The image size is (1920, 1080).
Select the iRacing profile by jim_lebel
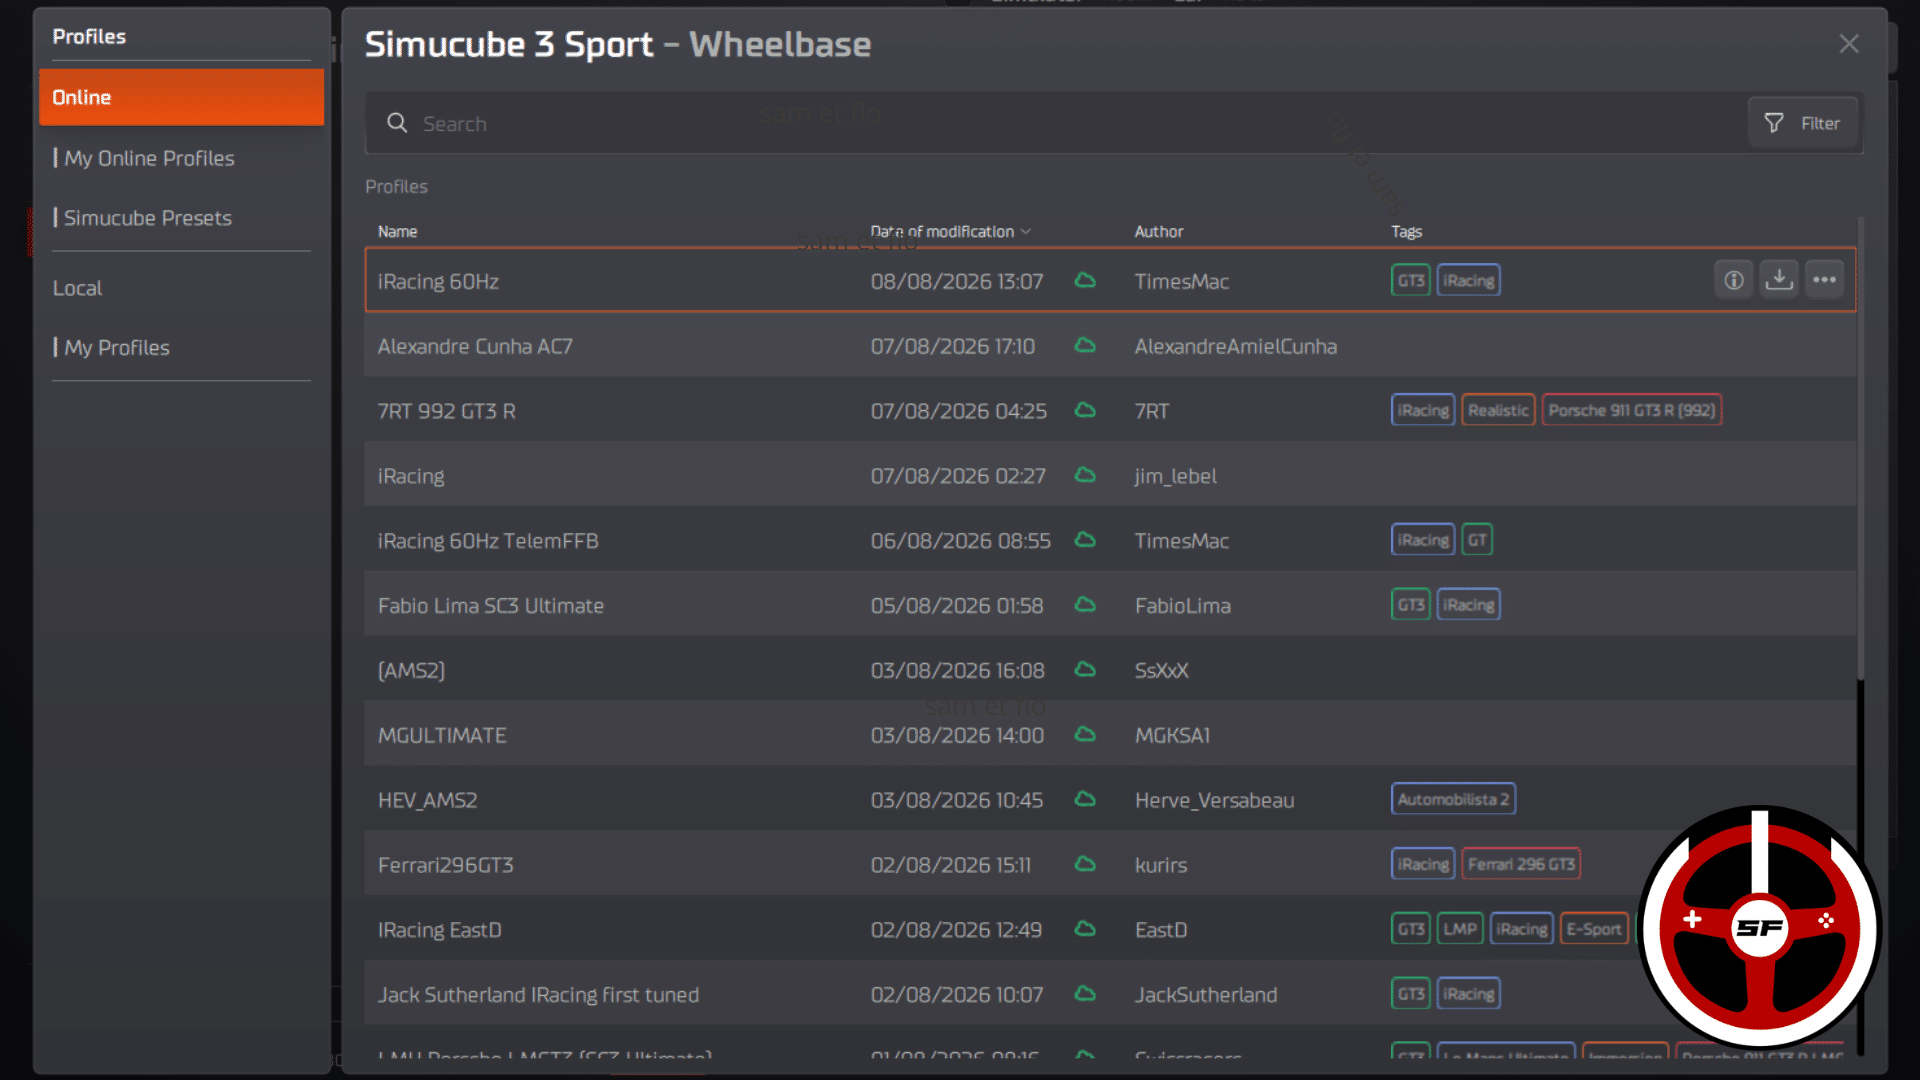(x=411, y=476)
